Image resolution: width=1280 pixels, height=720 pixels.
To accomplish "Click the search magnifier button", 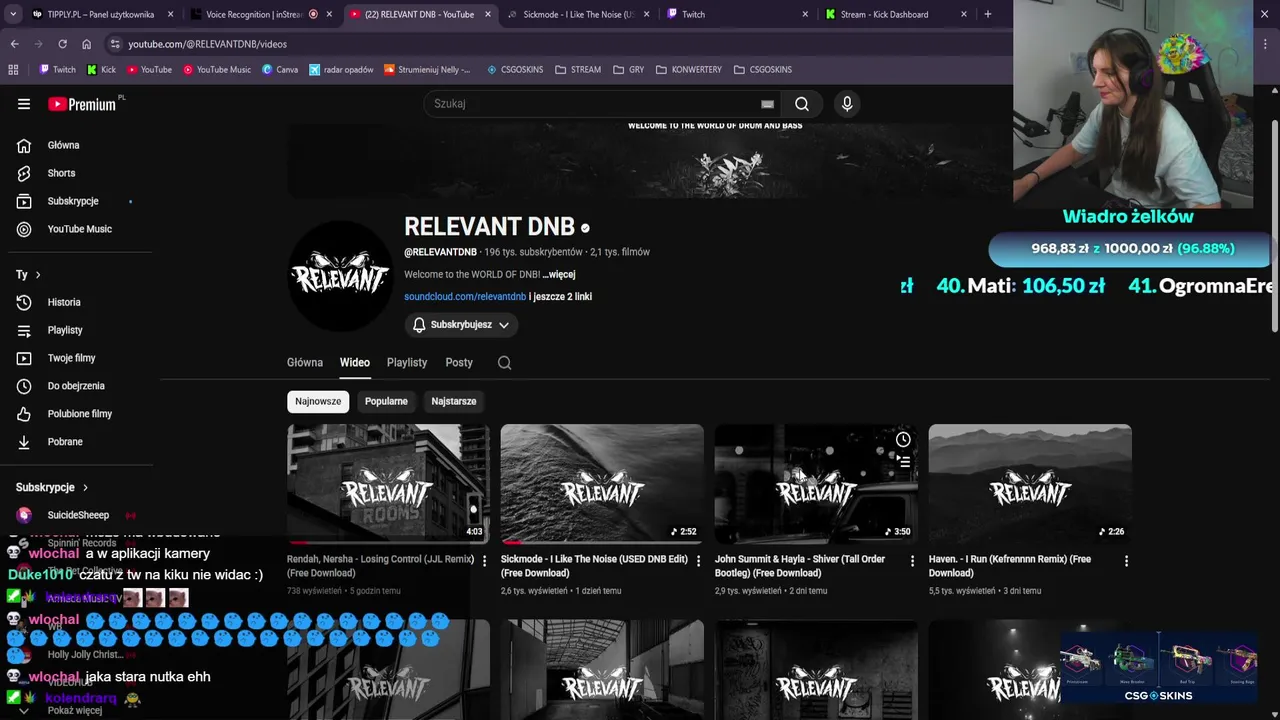I will coord(802,104).
